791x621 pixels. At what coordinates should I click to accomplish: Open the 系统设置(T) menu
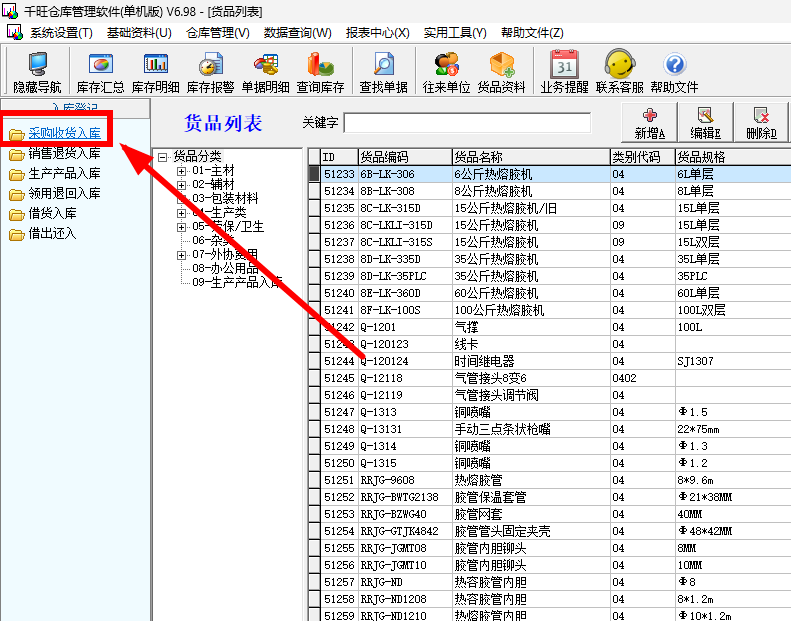coord(61,33)
